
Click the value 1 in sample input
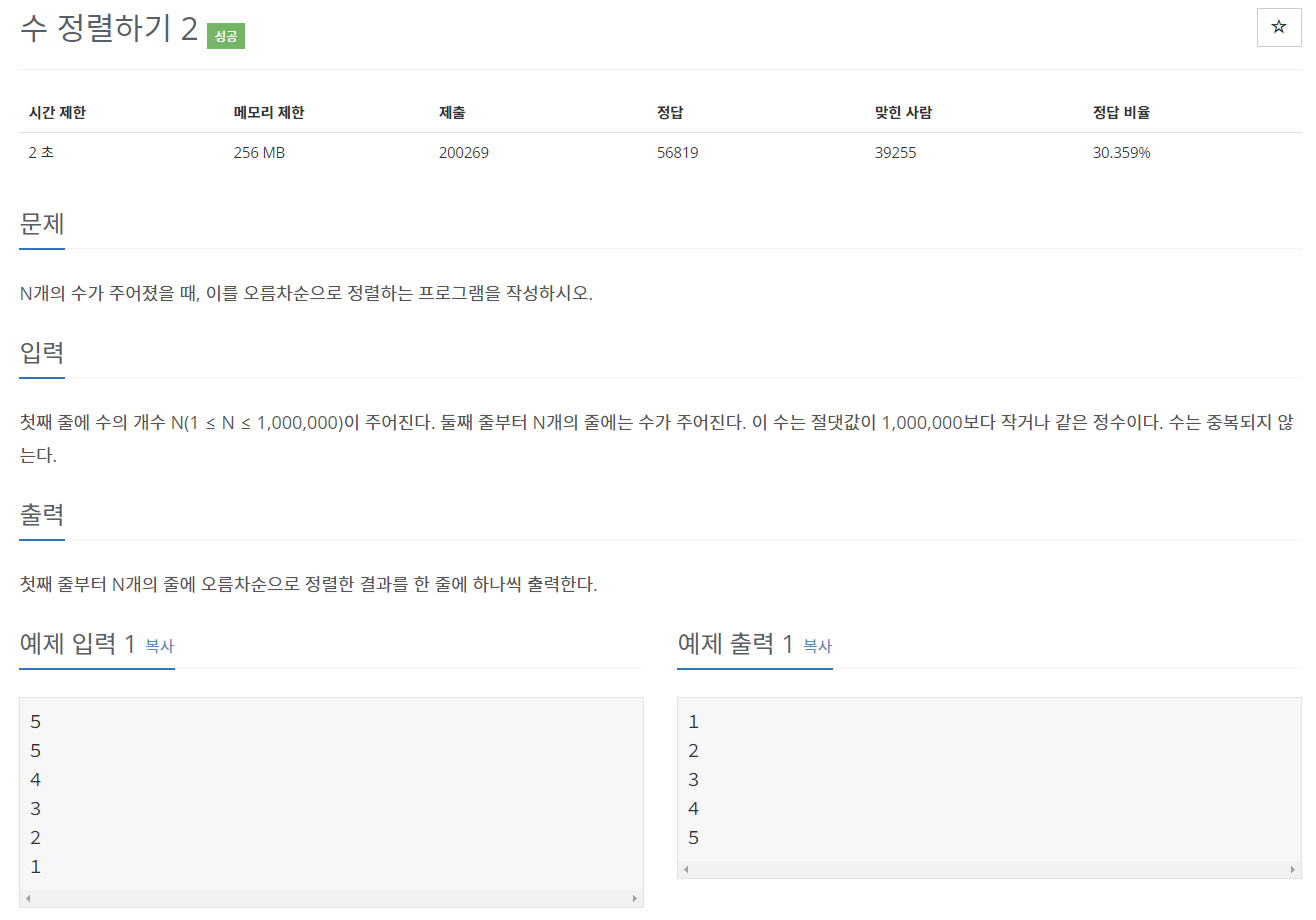[x=36, y=867]
